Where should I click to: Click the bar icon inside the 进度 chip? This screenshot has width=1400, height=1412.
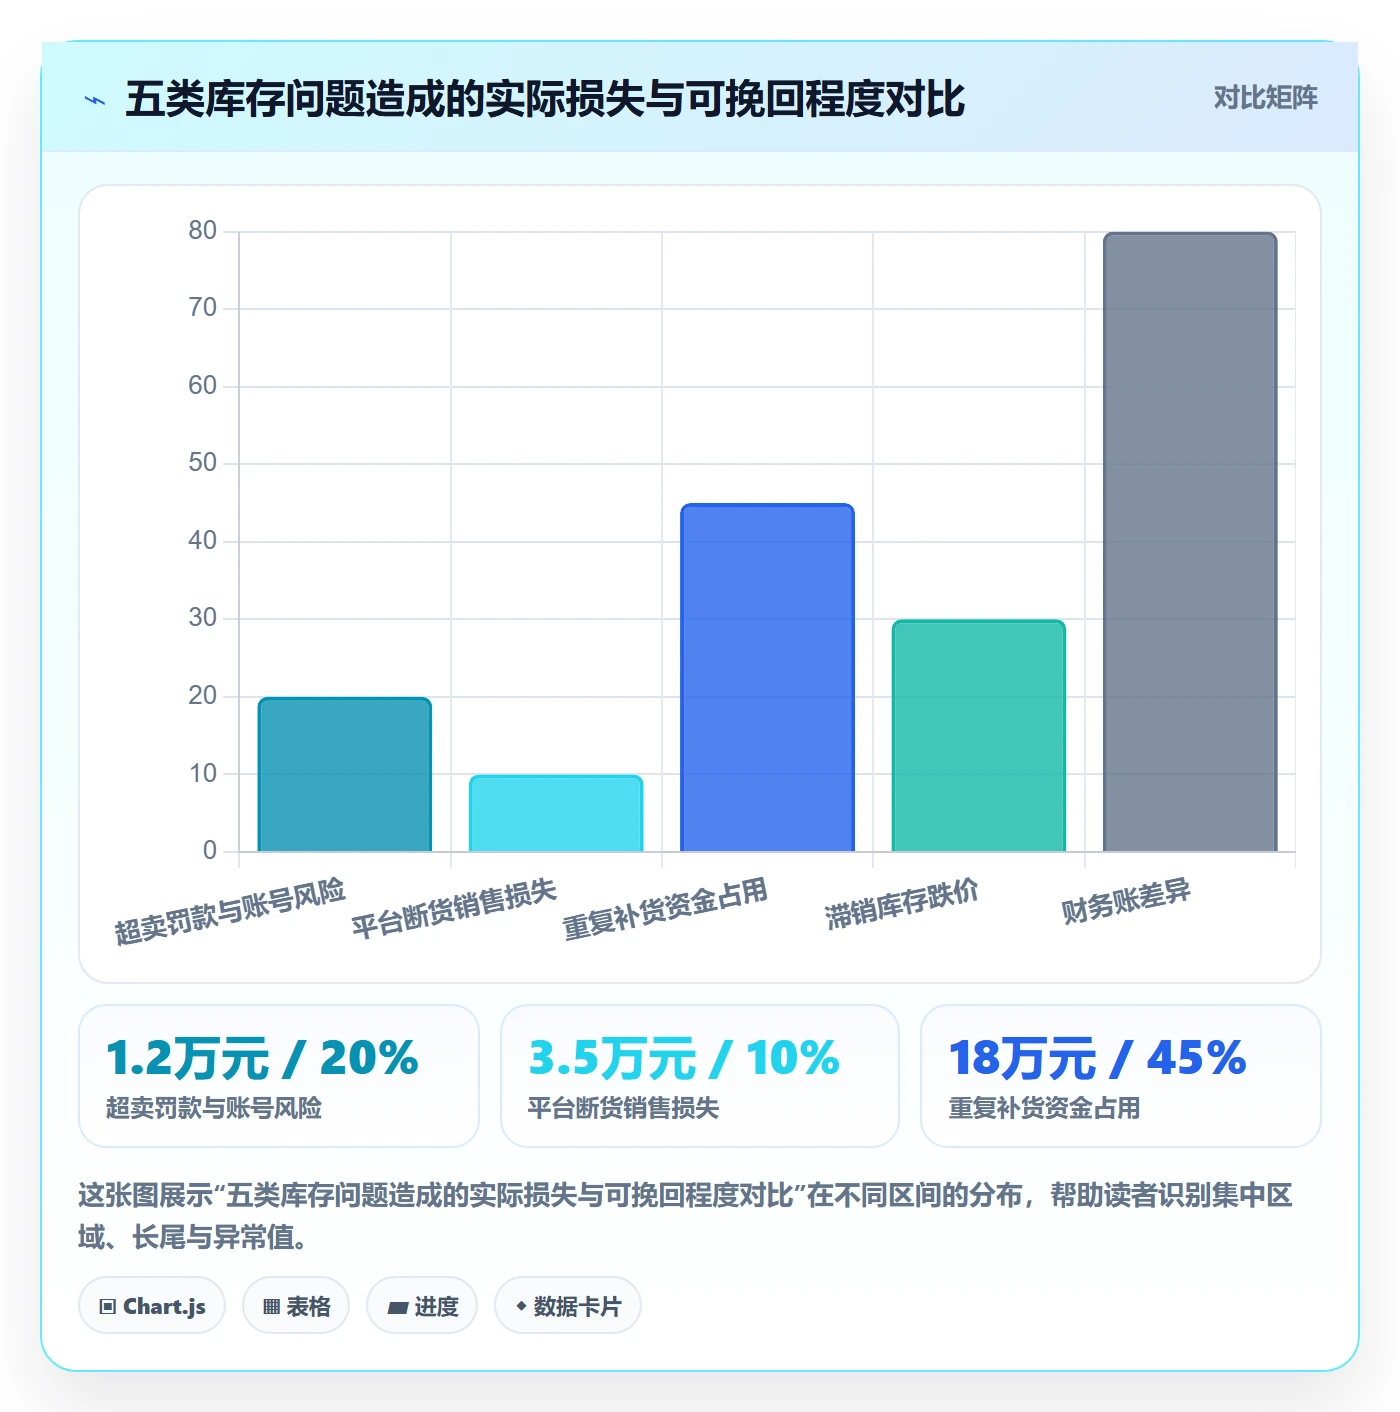click(x=397, y=1308)
